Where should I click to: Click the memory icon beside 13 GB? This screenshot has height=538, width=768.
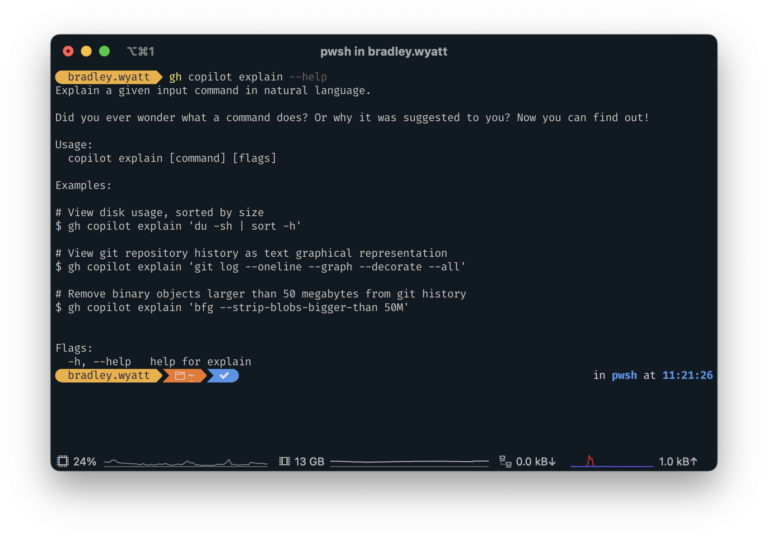pyautogui.click(x=284, y=462)
